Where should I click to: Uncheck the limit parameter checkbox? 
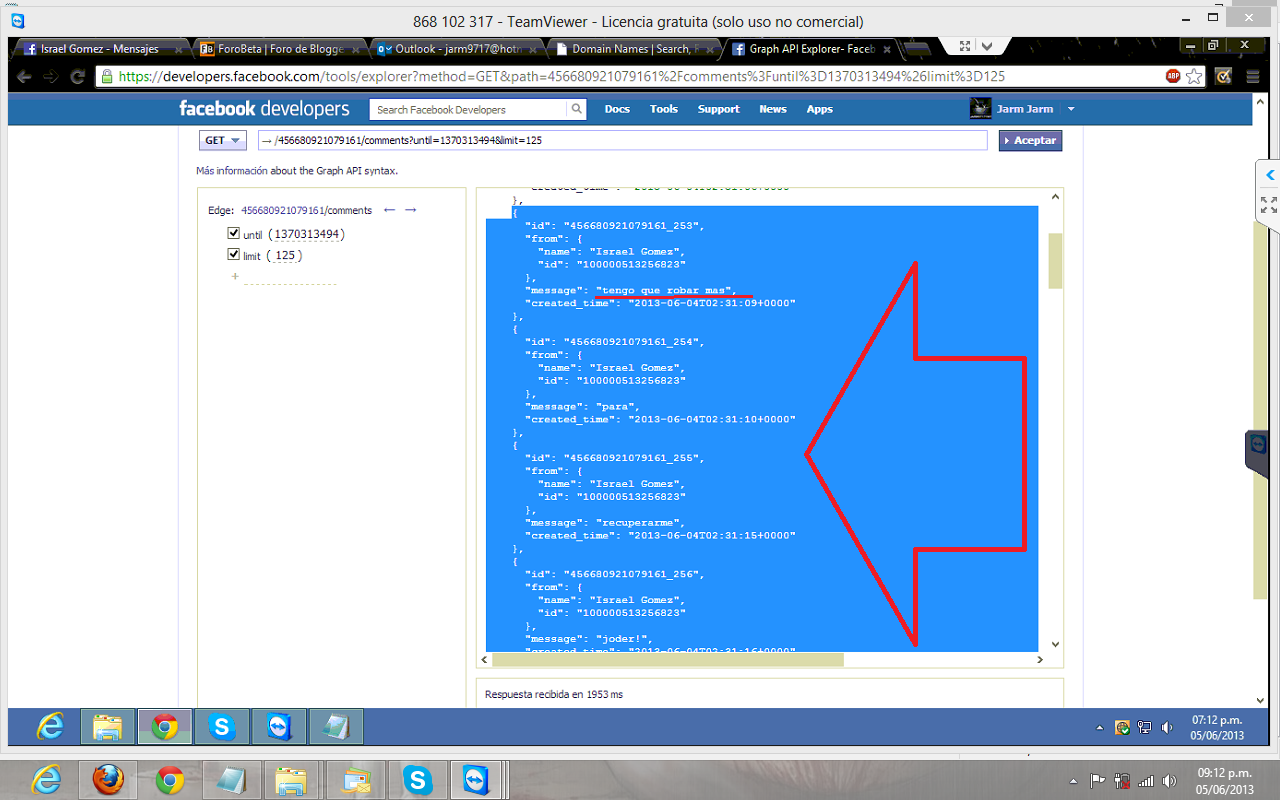pyautogui.click(x=234, y=255)
